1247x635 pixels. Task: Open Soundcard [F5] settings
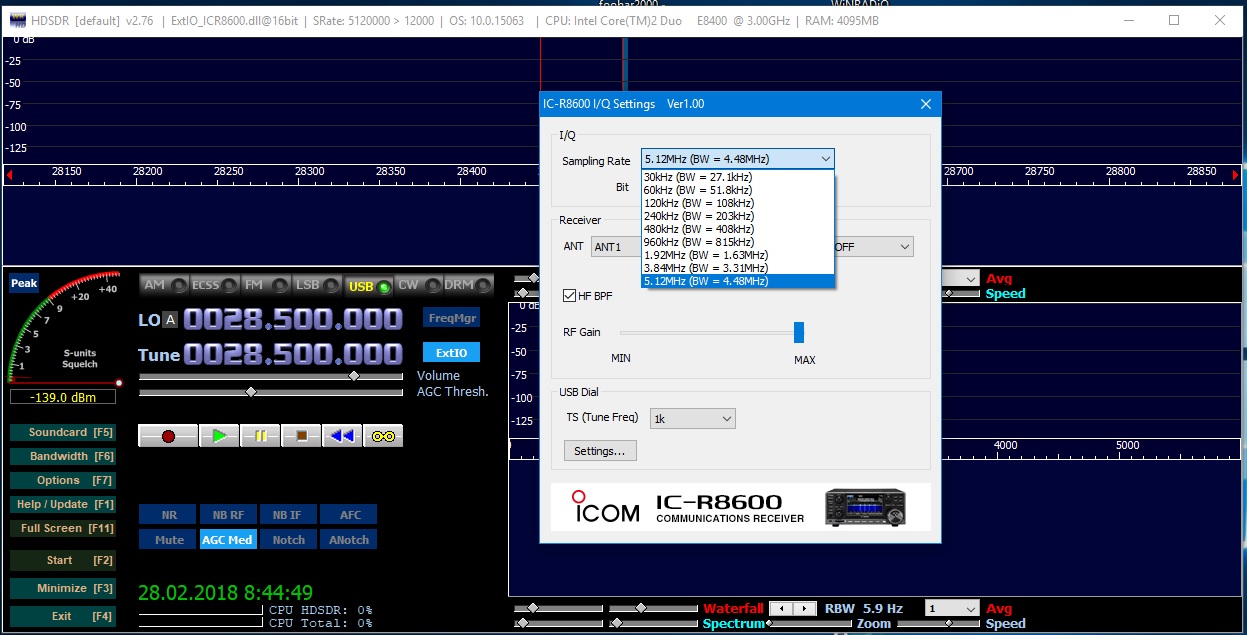(x=63, y=433)
